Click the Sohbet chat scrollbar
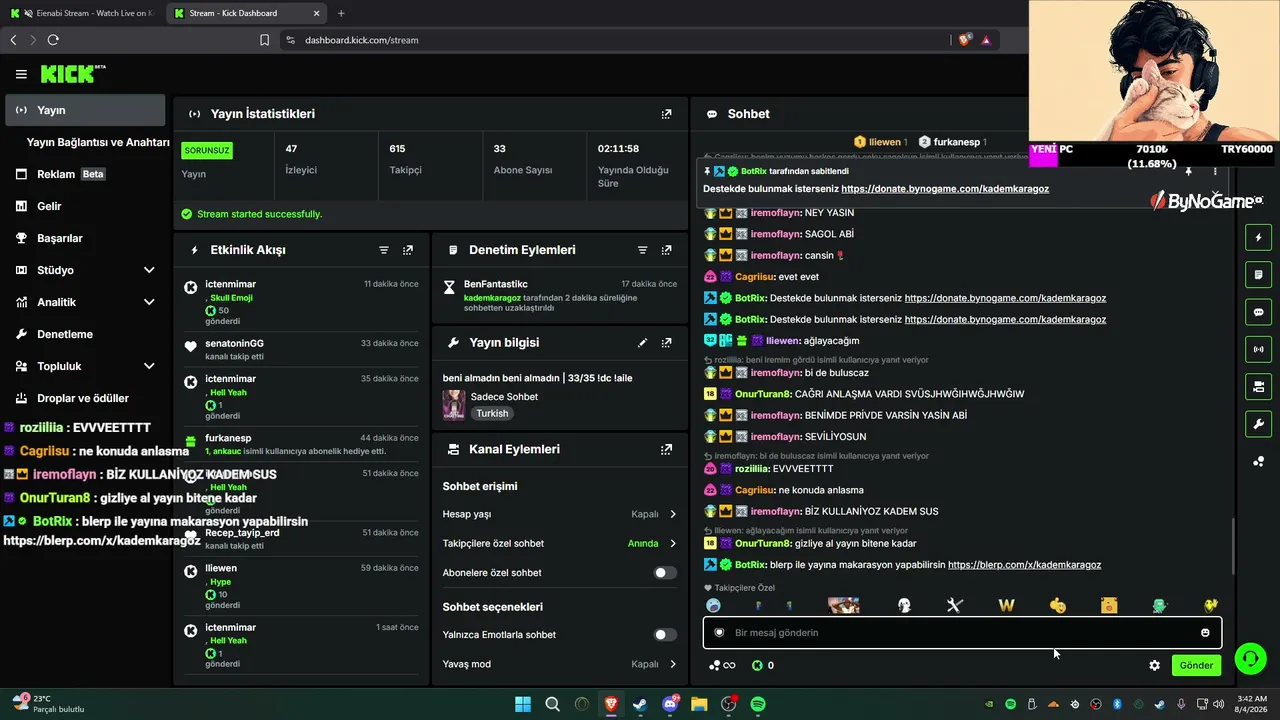 click(1233, 546)
